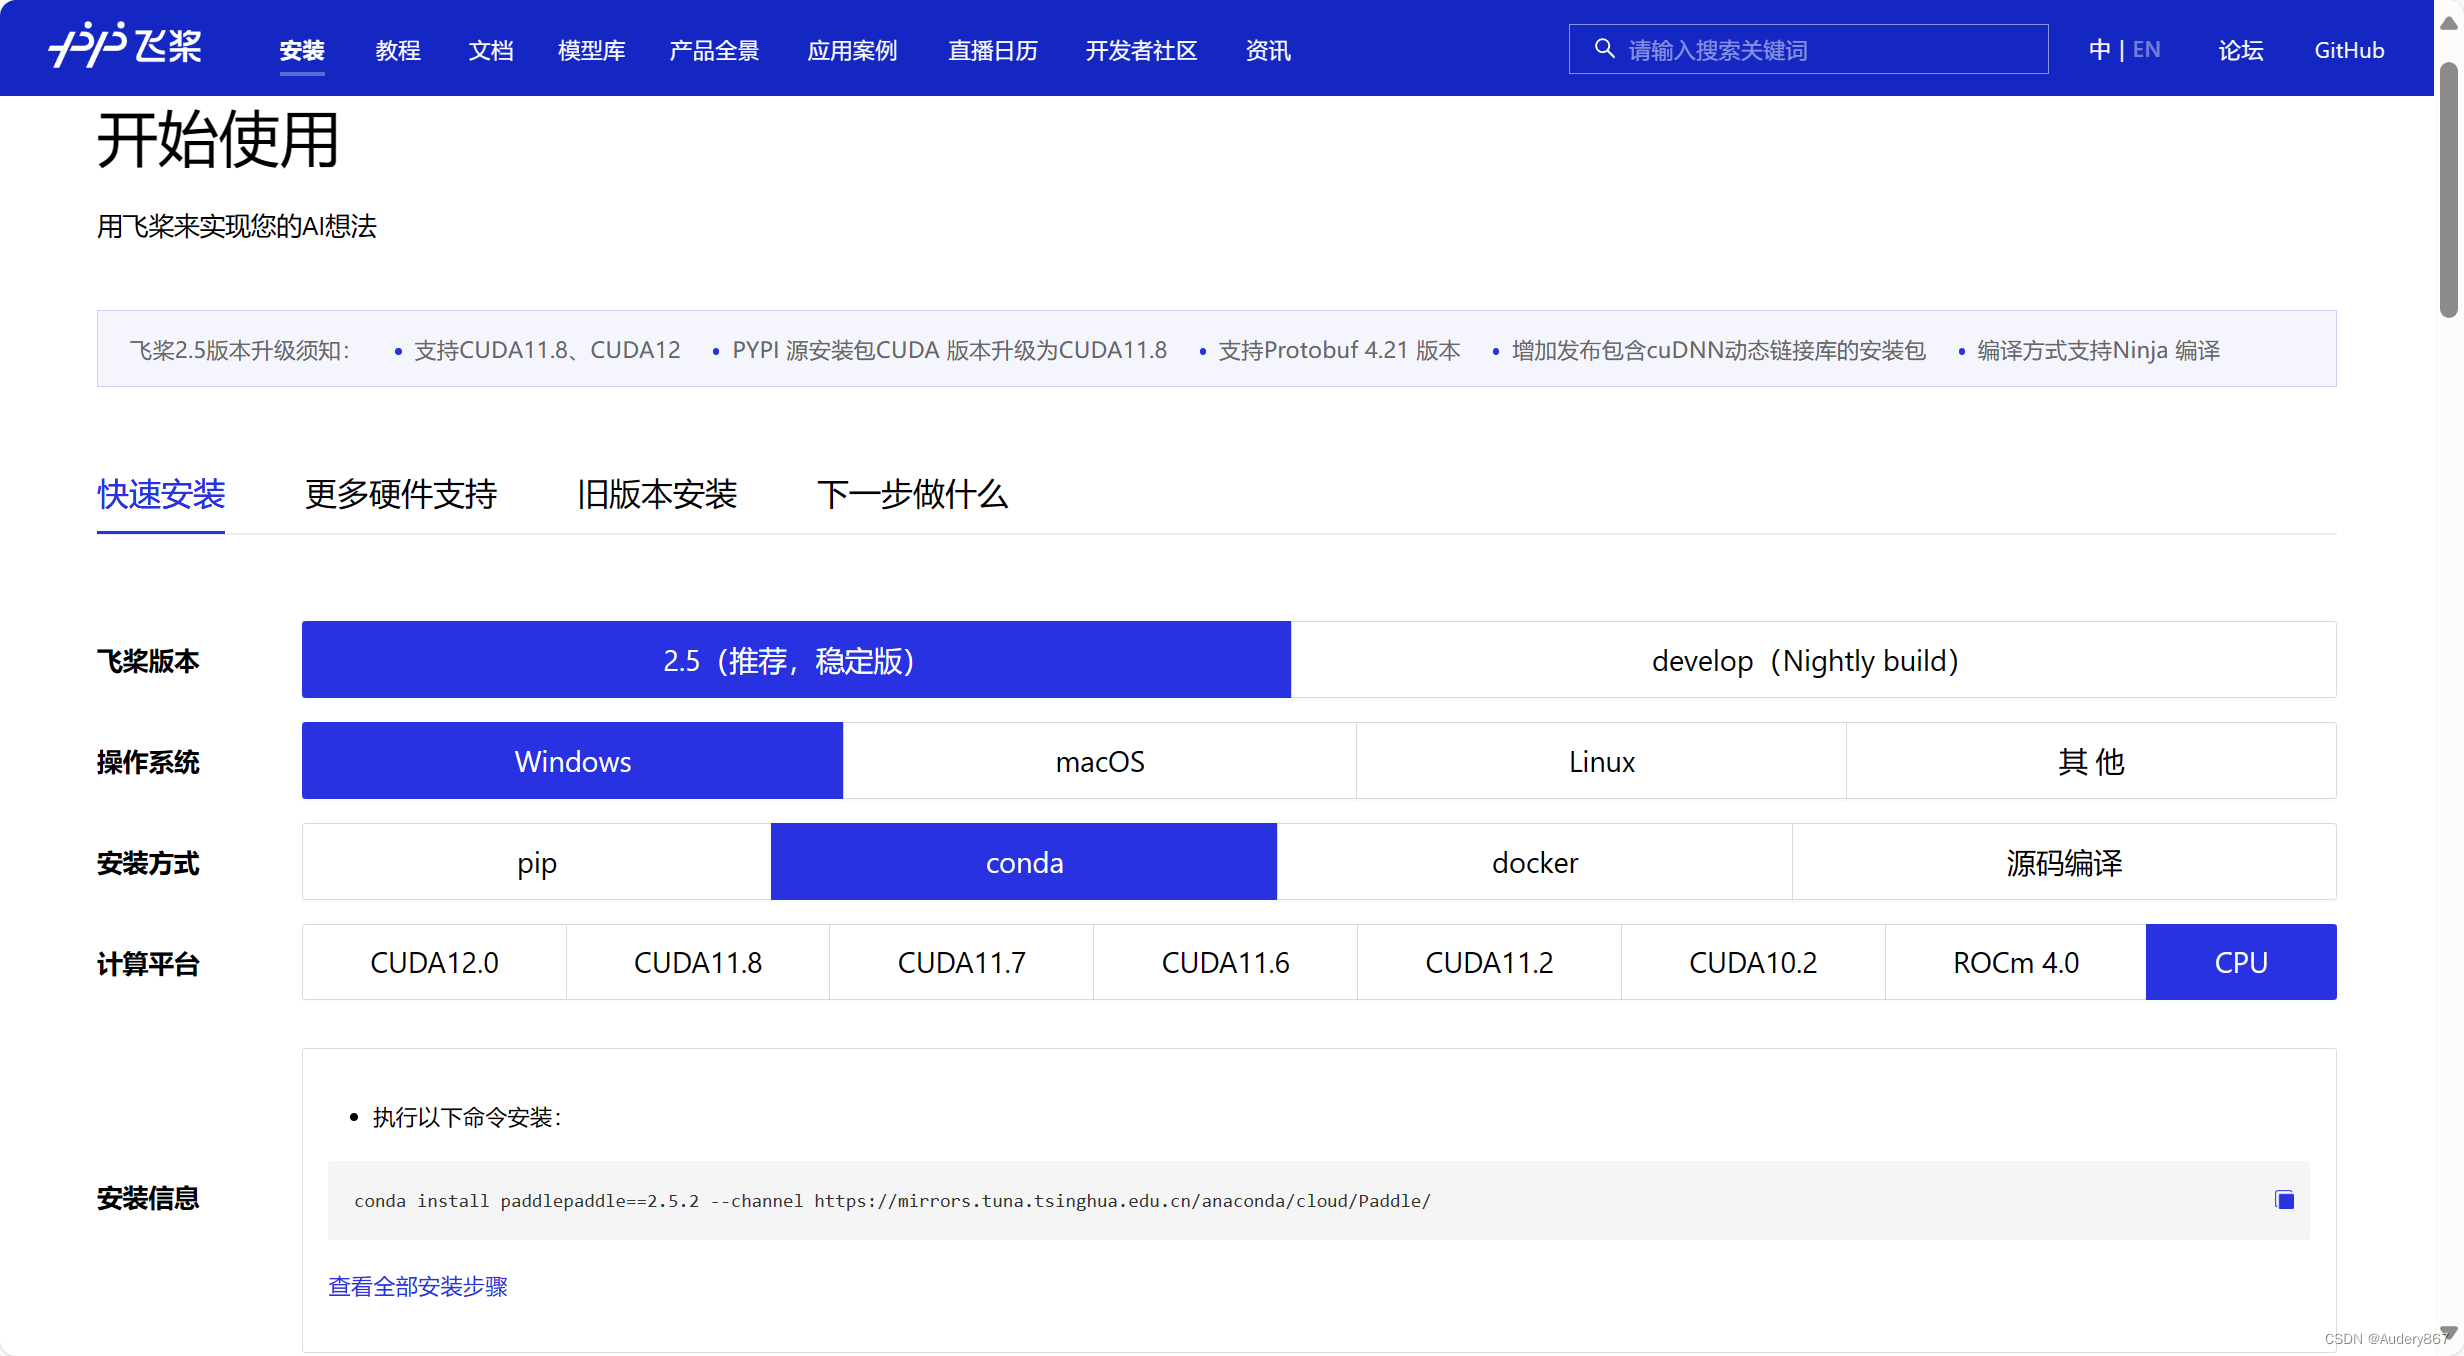Focus the search keyword input field
Image resolution: width=2464 pixels, height=1356 pixels.
click(1808, 49)
